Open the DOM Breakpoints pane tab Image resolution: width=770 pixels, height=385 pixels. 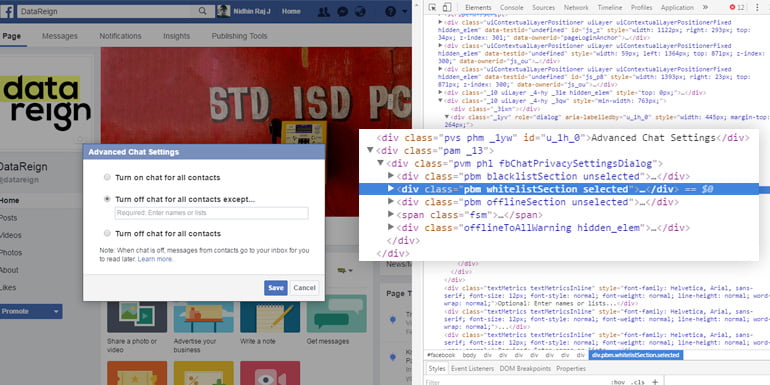(525, 368)
